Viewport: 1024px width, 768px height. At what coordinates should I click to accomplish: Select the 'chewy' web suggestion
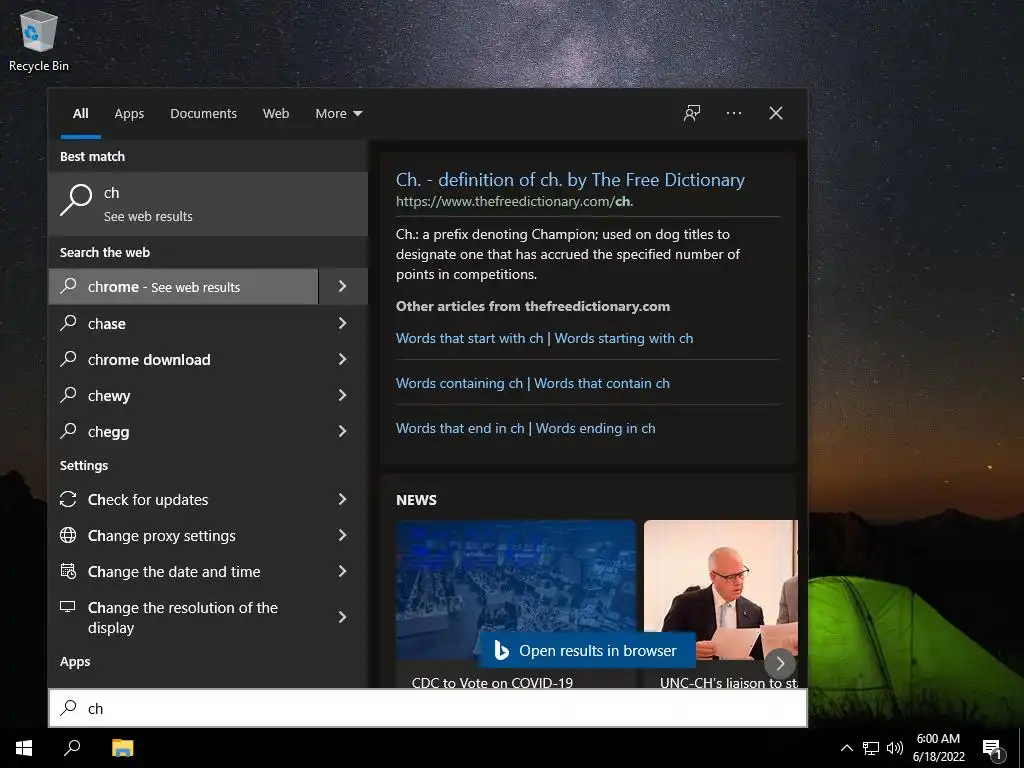[184, 394]
